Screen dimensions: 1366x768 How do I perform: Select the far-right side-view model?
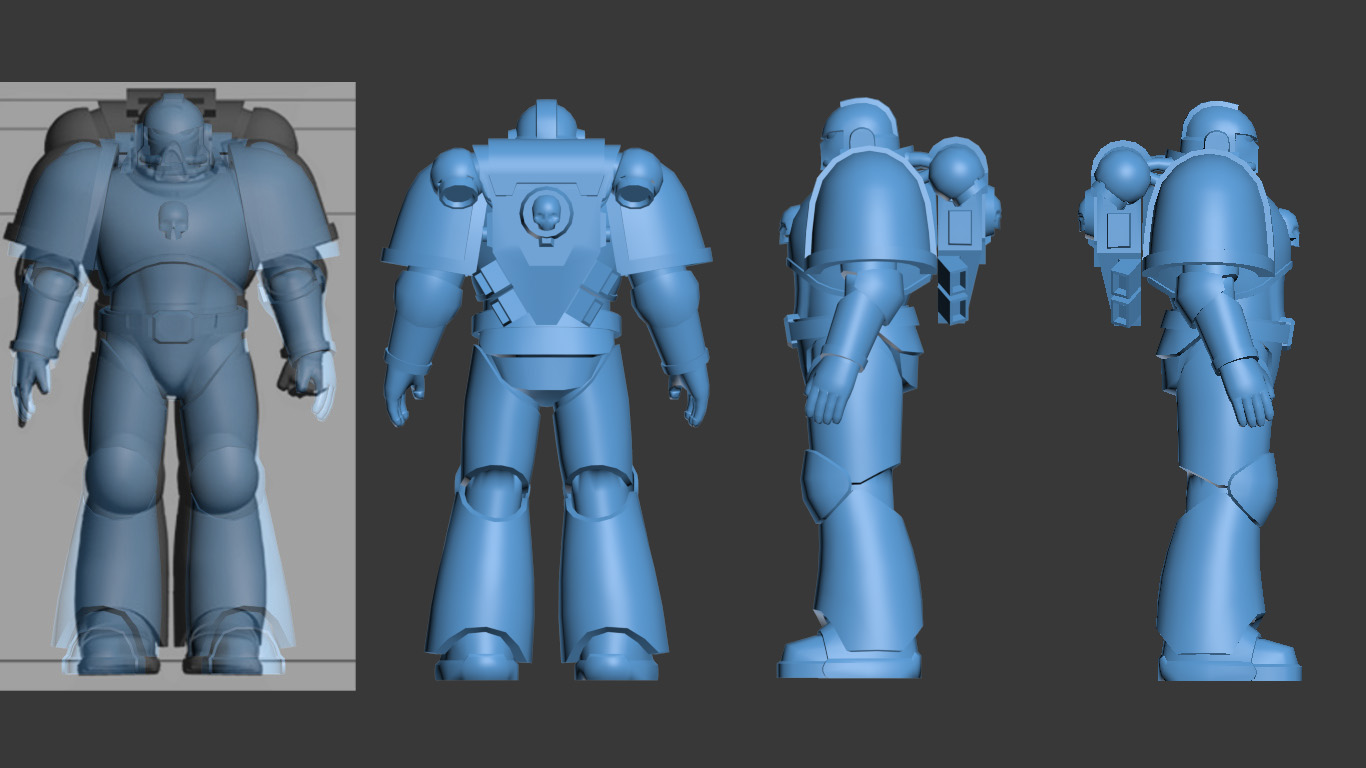[1192, 391]
